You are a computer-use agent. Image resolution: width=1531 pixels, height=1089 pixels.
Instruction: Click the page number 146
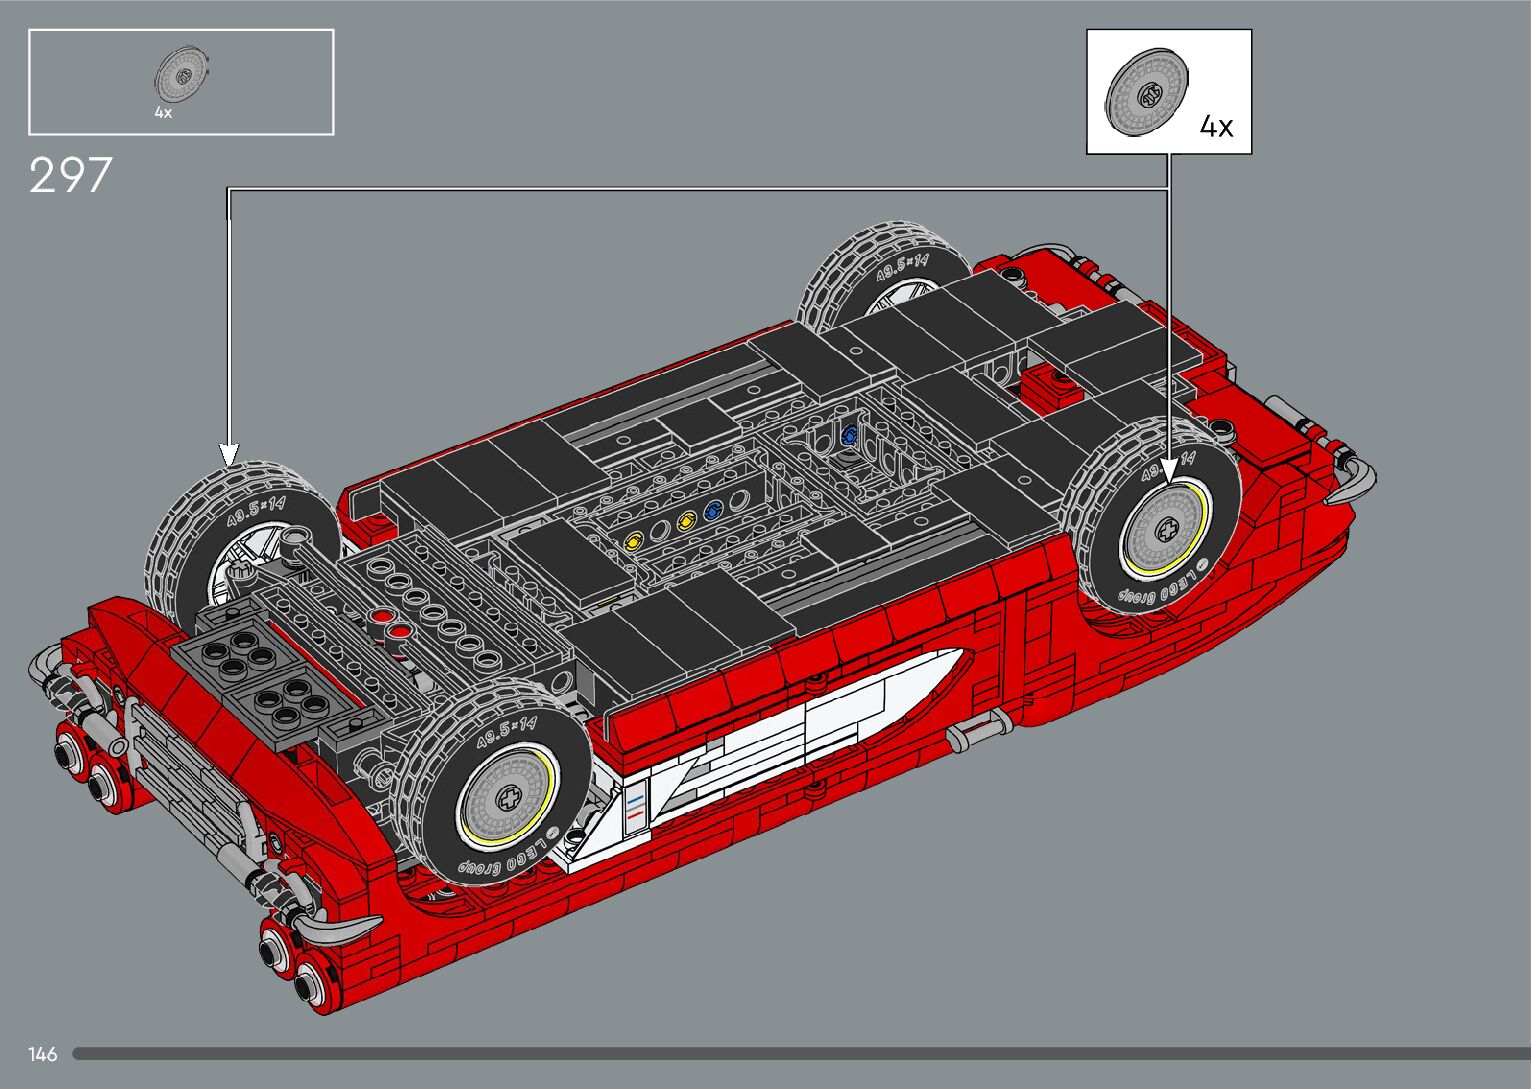[43, 1054]
